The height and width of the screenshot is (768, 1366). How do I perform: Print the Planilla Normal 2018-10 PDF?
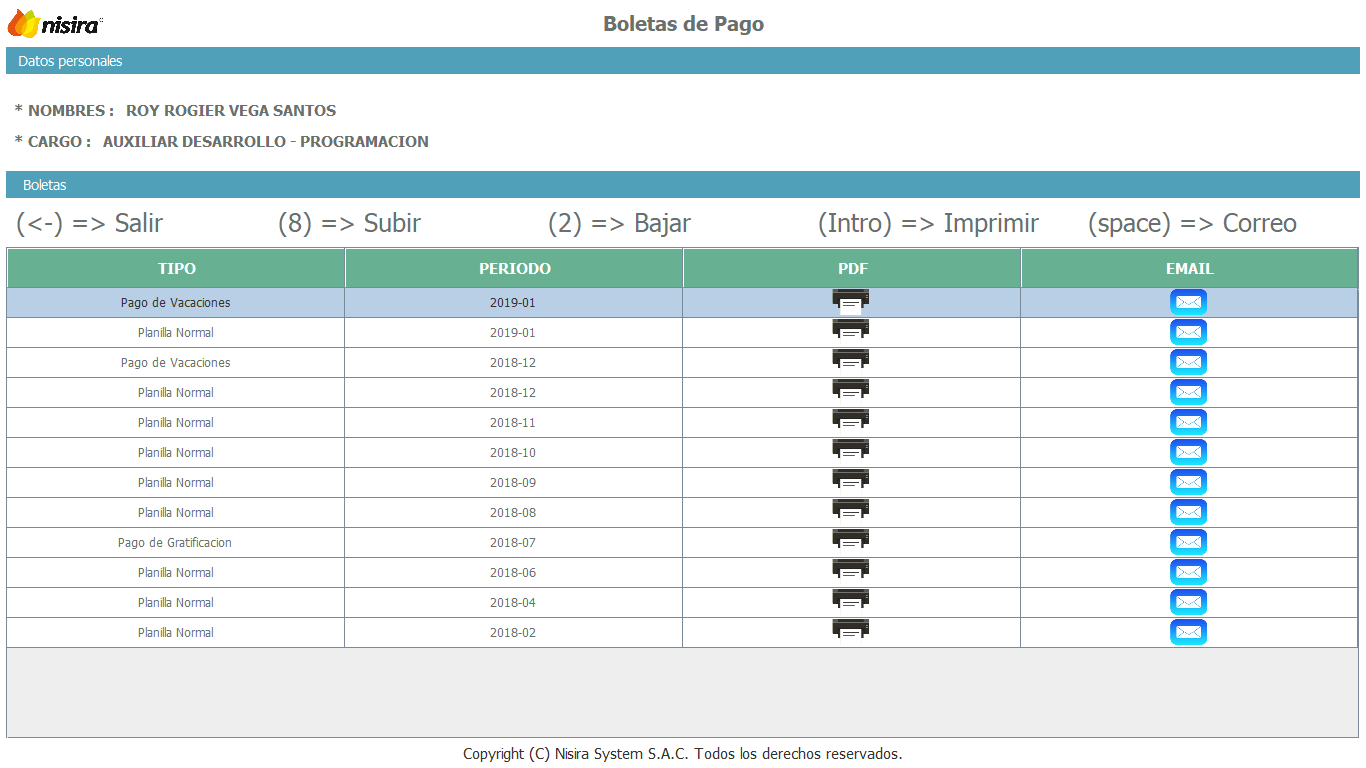click(851, 451)
